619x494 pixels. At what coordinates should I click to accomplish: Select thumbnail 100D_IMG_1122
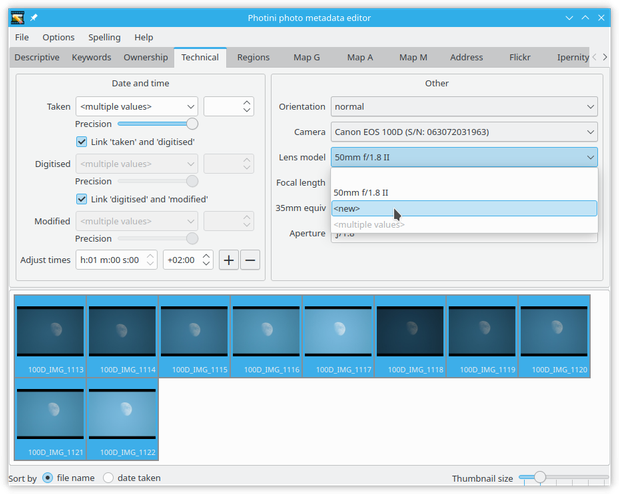pyautogui.click(x=122, y=419)
